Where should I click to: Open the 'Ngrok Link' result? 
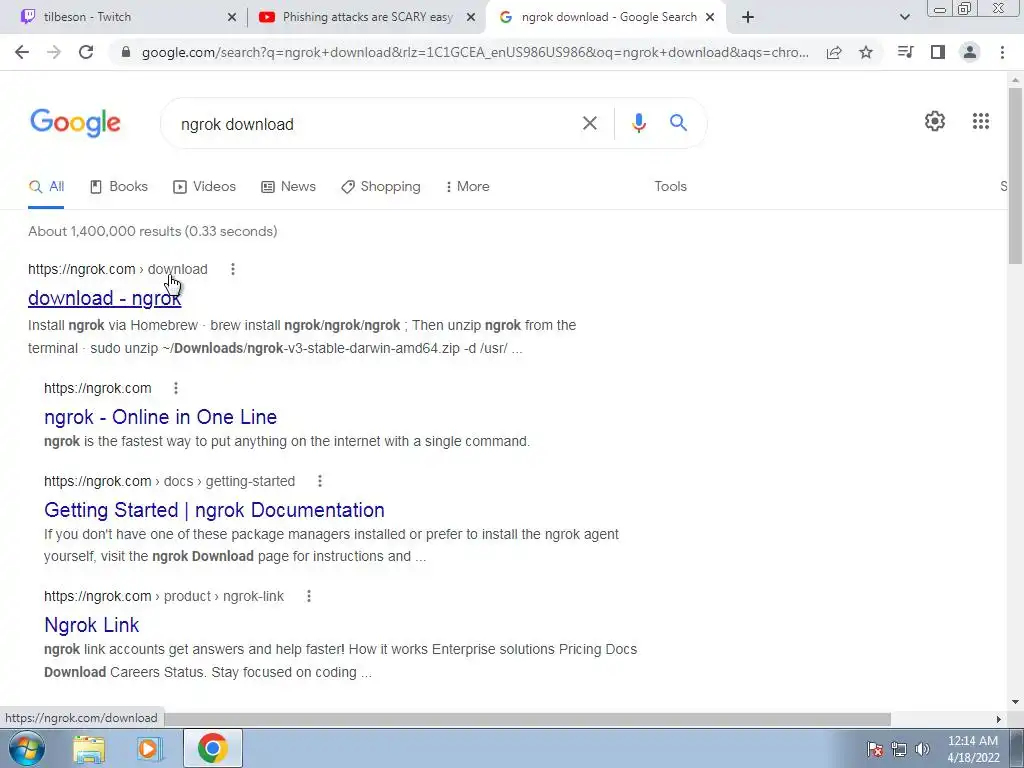pyautogui.click(x=91, y=625)
